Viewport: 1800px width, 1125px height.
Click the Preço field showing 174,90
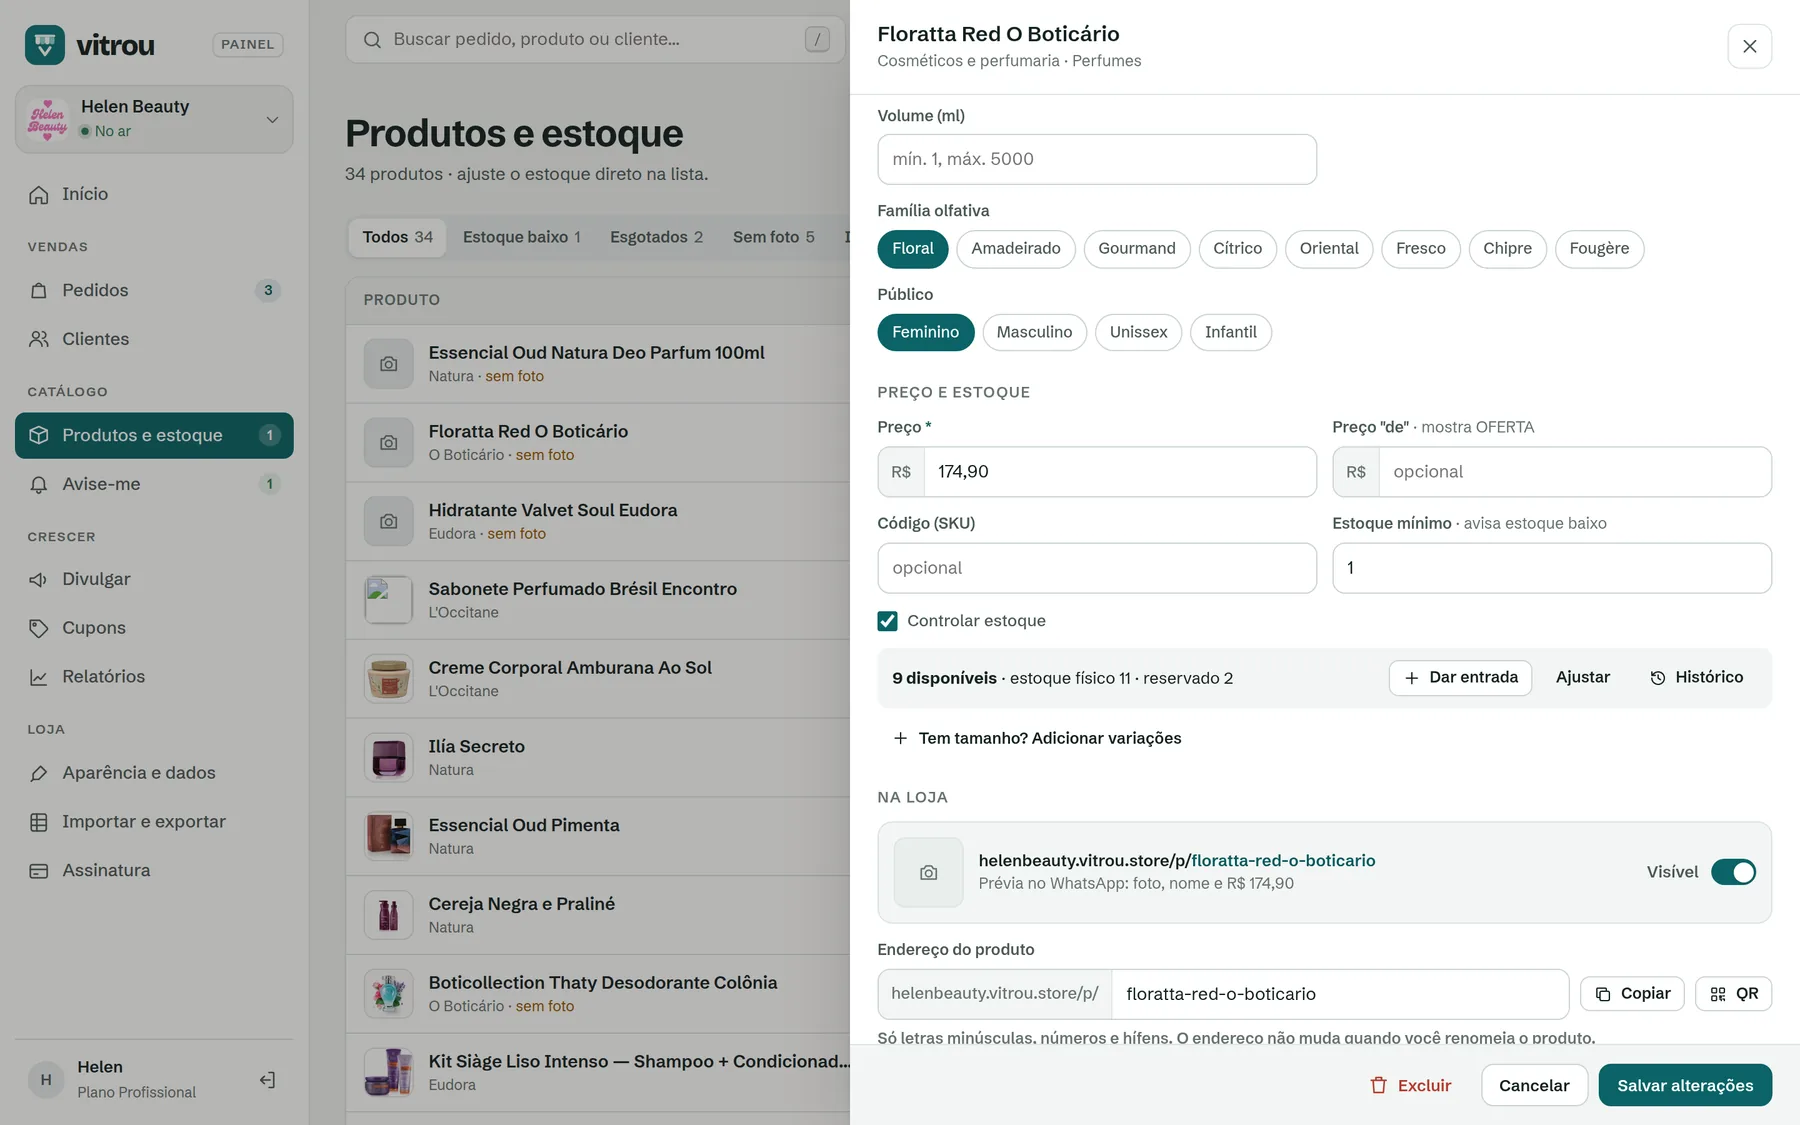tap(1119, 472)
